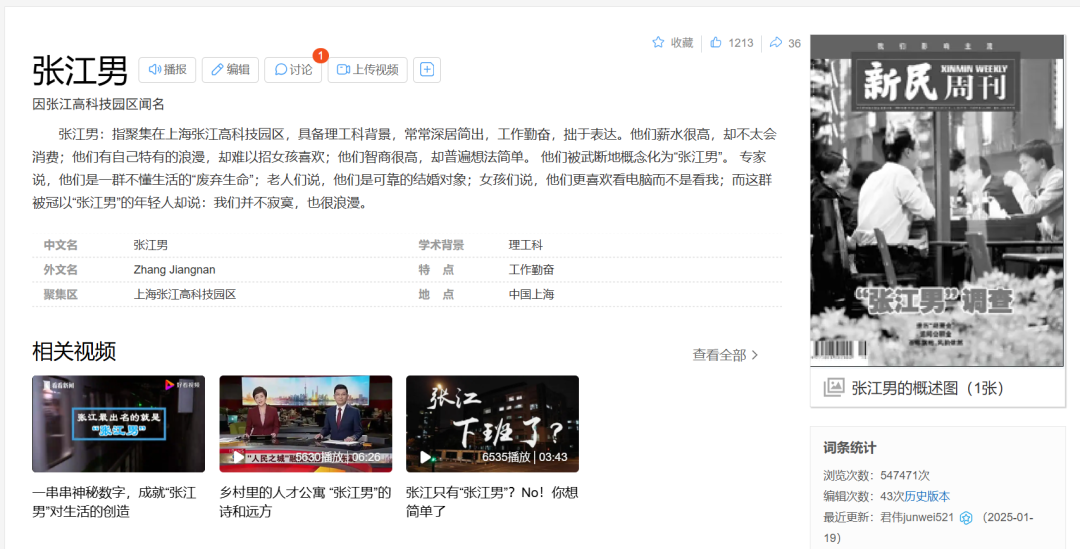Click the 收藏 star icon
This screenshot has height=549, width=1080.
click(658, 43)
